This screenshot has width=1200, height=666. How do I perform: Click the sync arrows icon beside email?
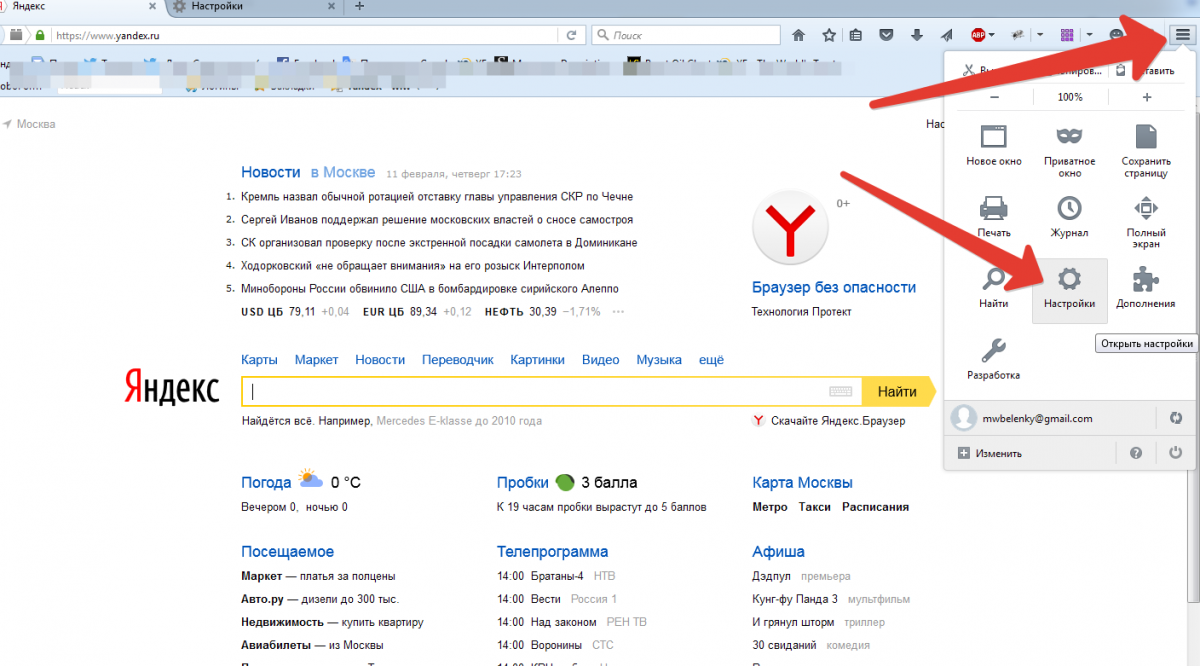(1175, 418)
